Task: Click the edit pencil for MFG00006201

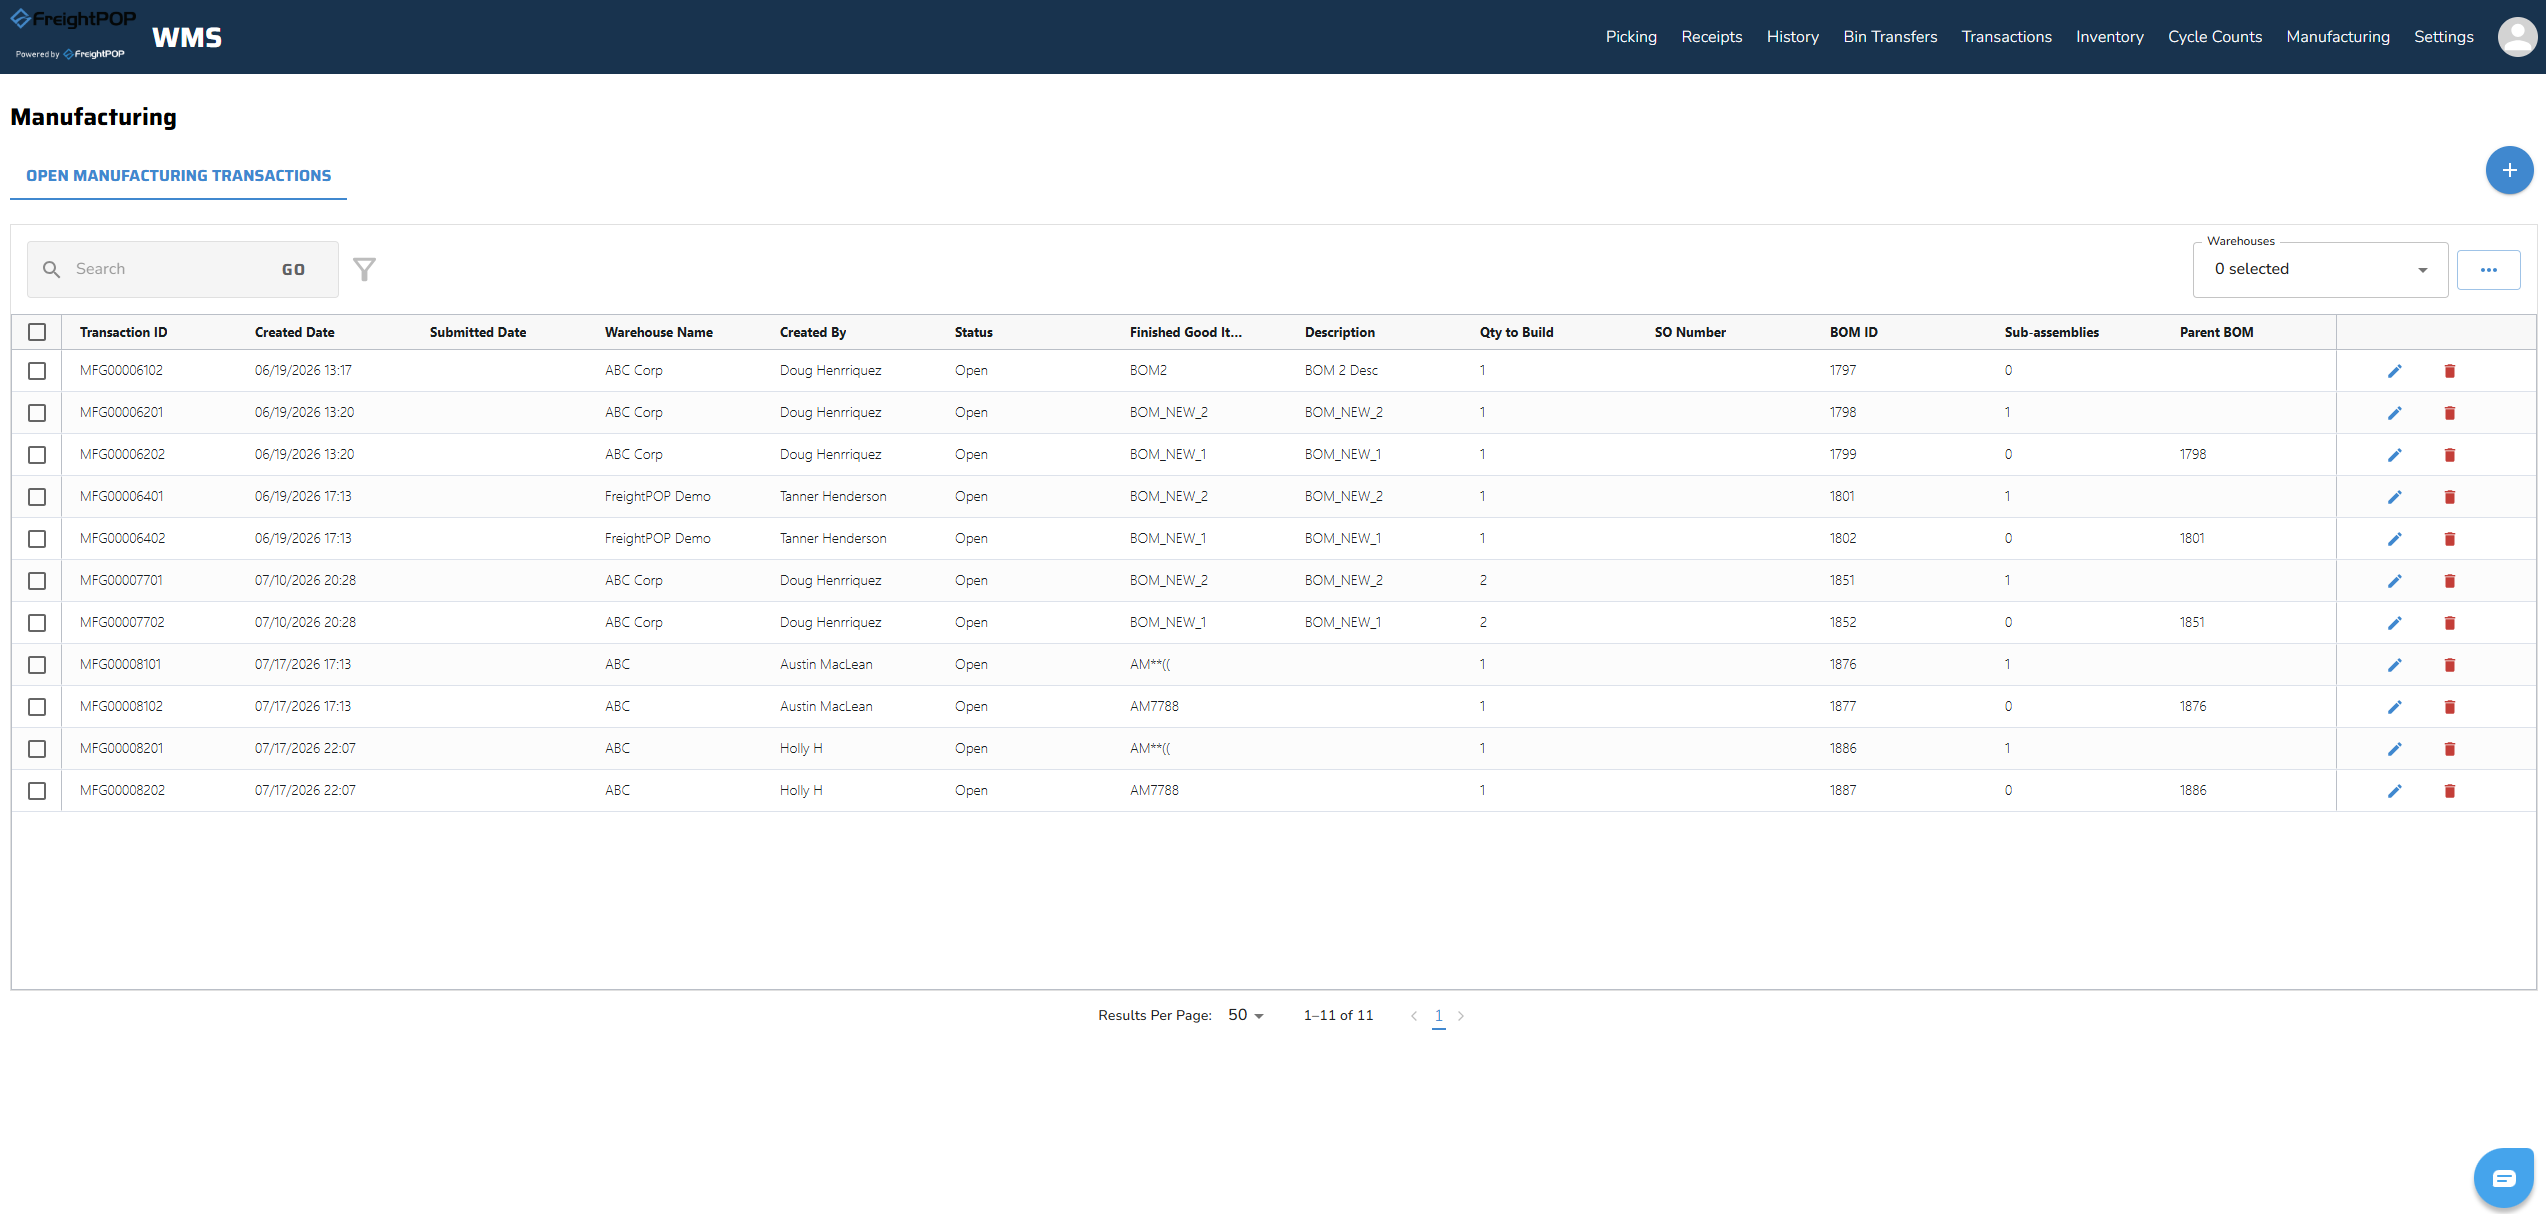Action: point(2394,413)
